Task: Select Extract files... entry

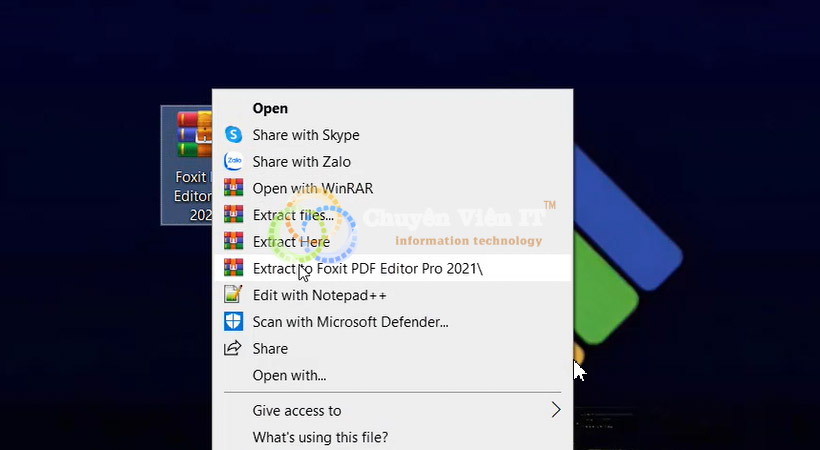Action: [x=392, y=215]
